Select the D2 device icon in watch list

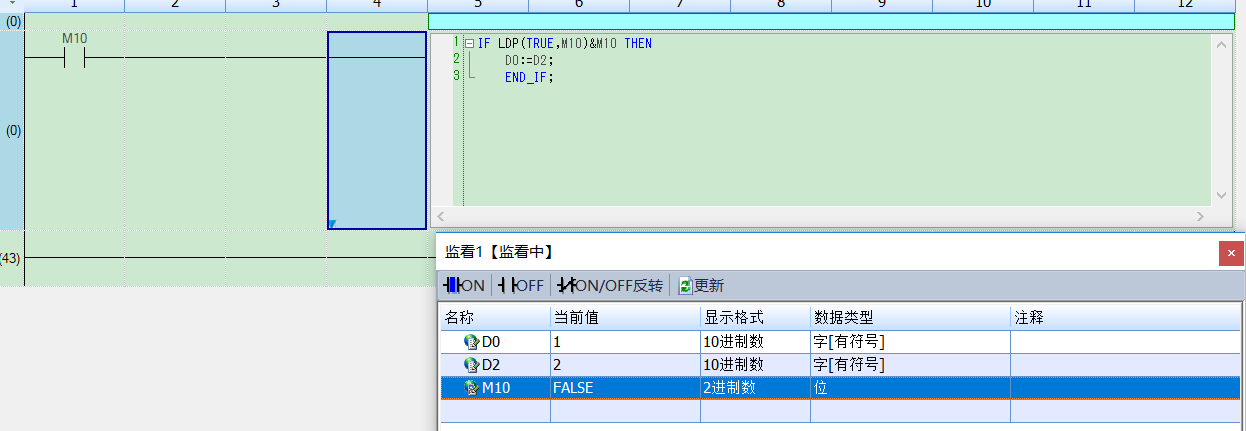coord(472,365)
